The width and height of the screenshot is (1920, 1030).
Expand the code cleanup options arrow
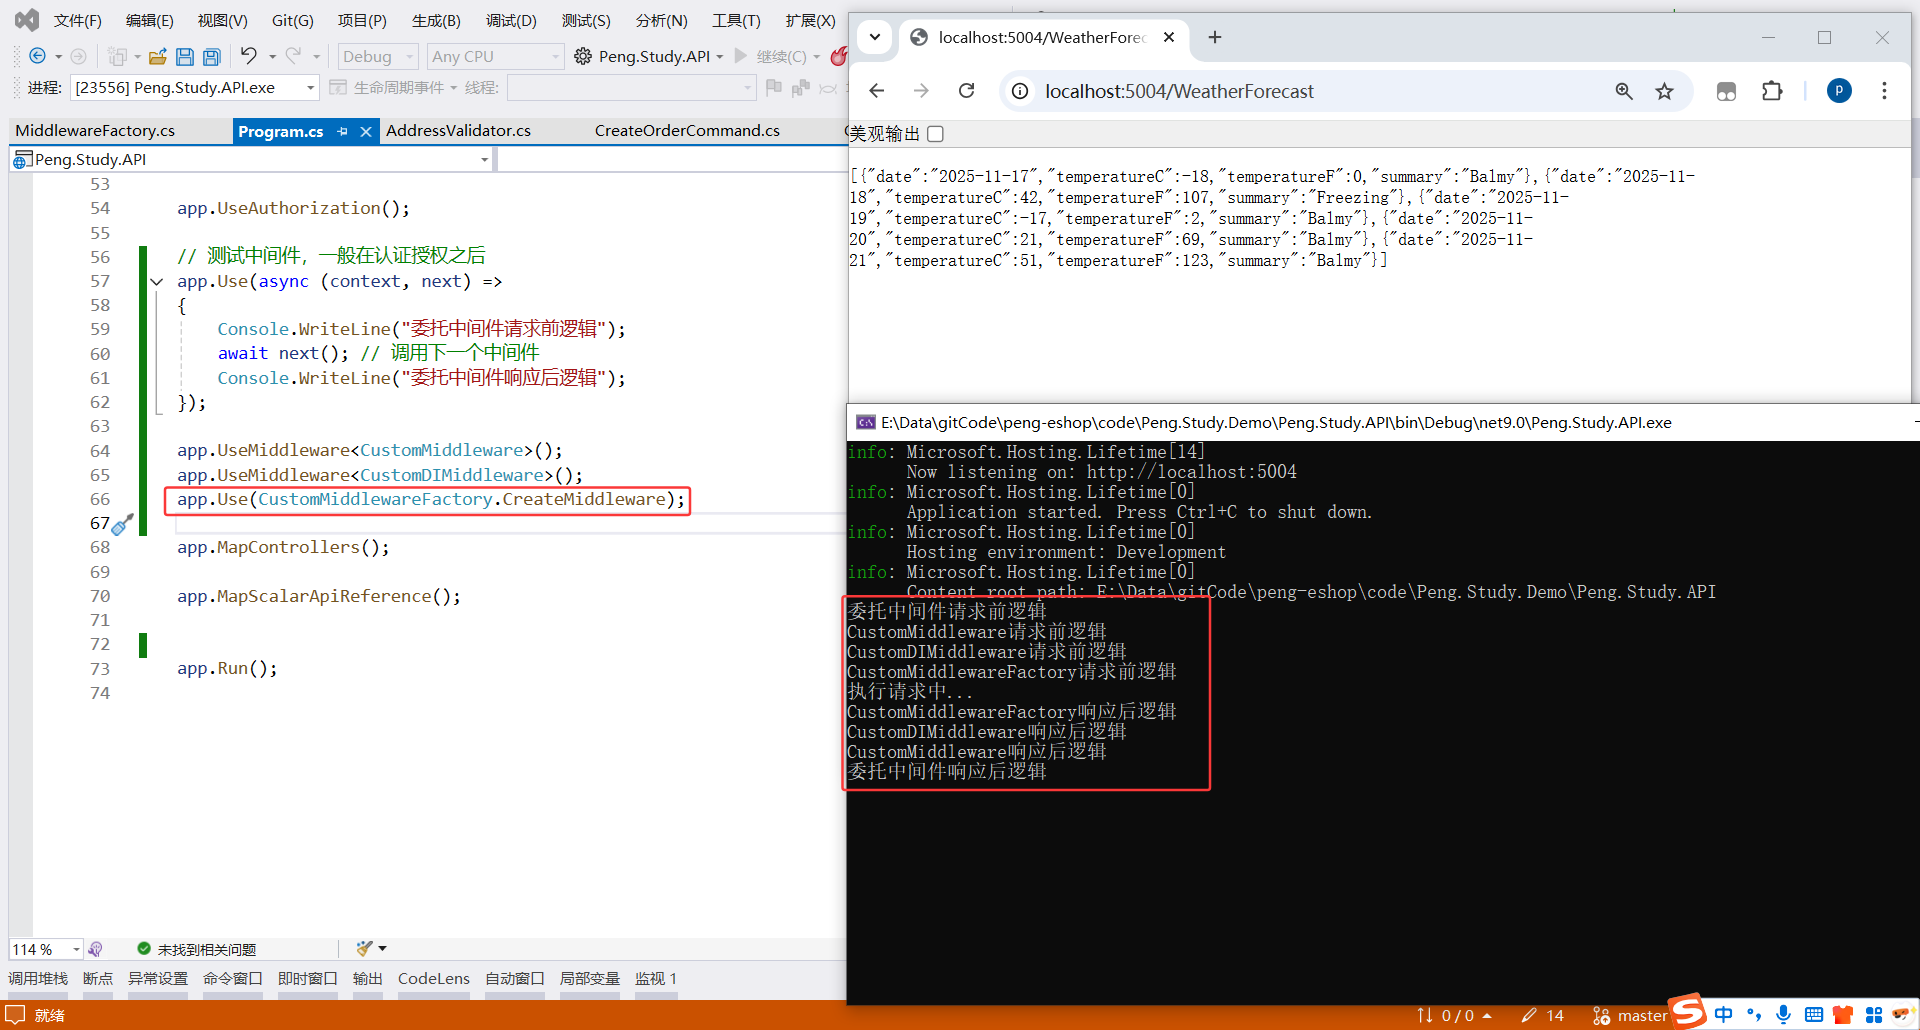(382, 948)
